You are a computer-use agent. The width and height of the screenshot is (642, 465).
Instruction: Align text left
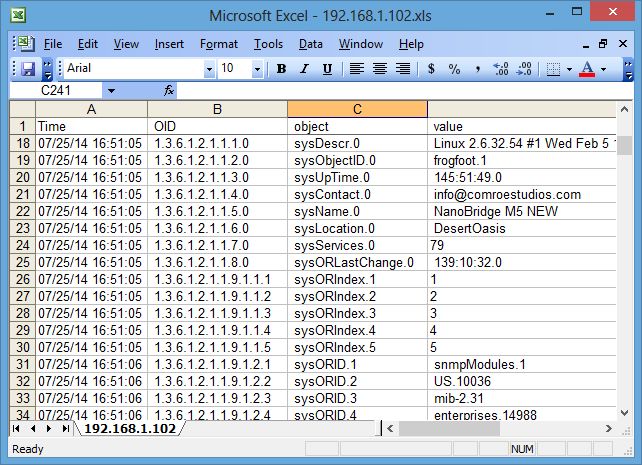coord(357,69)
